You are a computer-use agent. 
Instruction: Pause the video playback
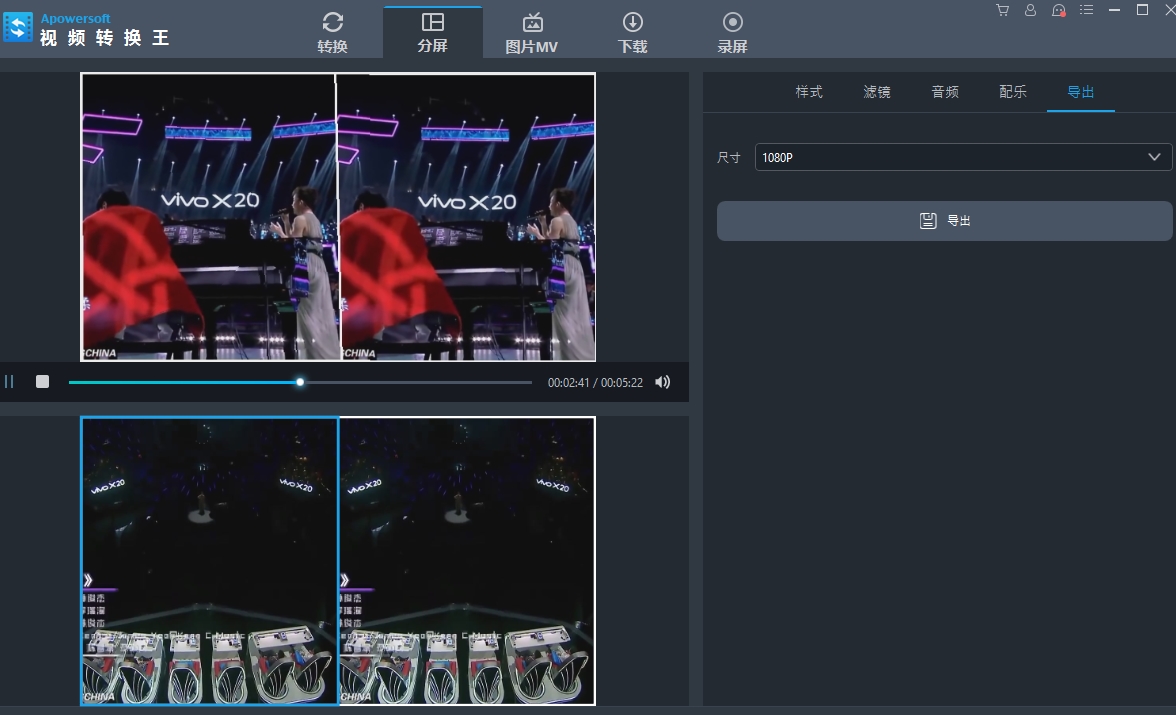pos(10,382)
